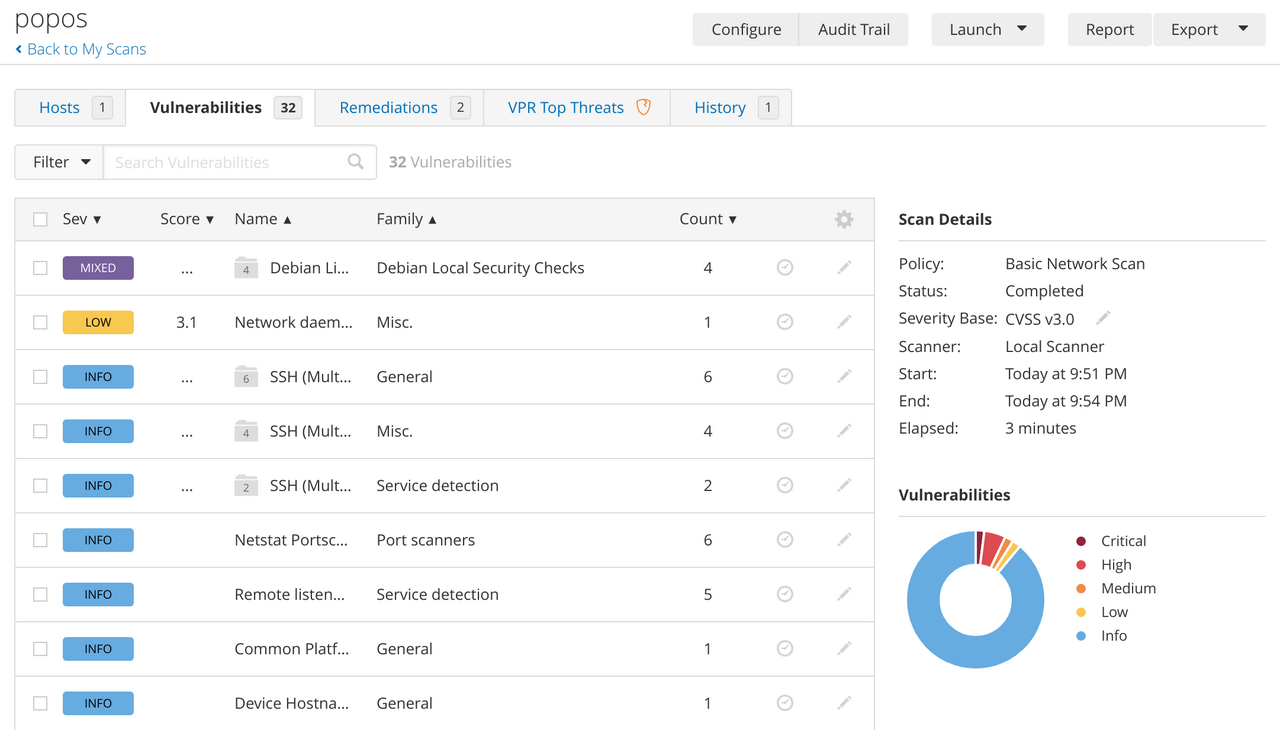This screenshot has width=1280, height=730.
Task: Click the blue Info segment of donut chart
Action: tap(930, 640)
